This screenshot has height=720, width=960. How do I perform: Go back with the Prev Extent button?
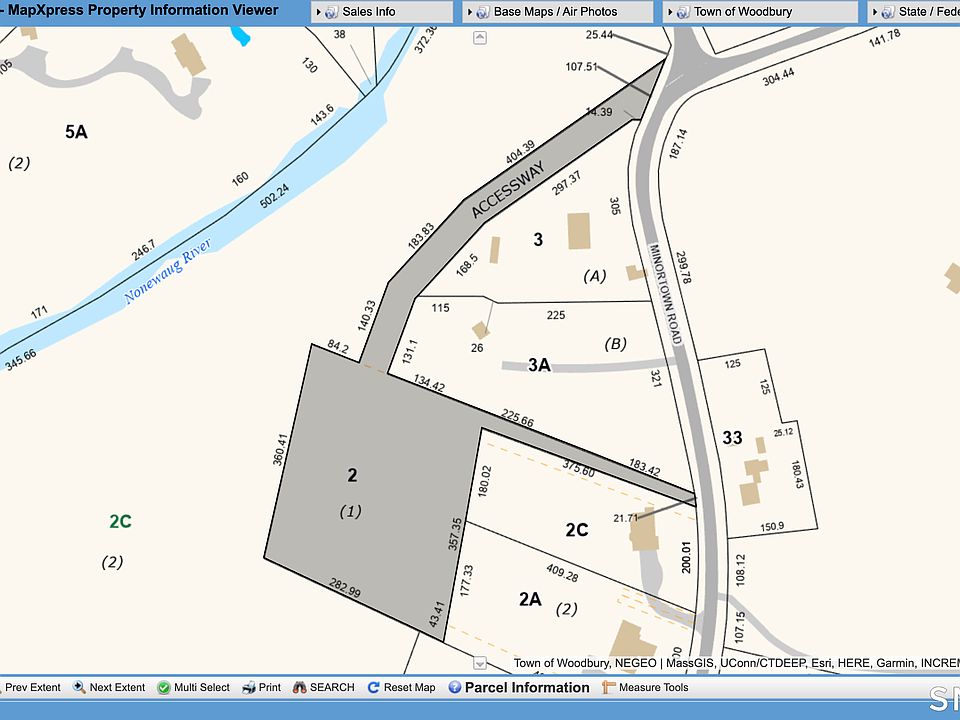click(32, 688)
